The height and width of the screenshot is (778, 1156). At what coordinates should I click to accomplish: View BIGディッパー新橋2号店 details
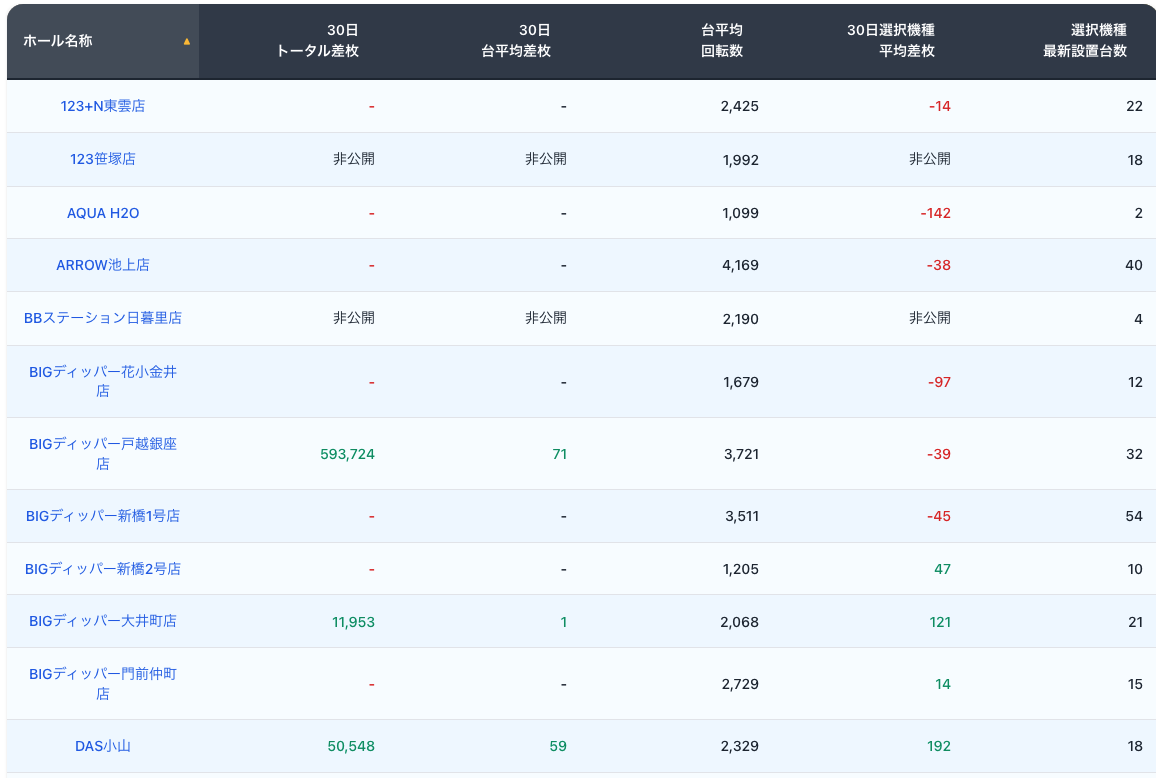103,569
